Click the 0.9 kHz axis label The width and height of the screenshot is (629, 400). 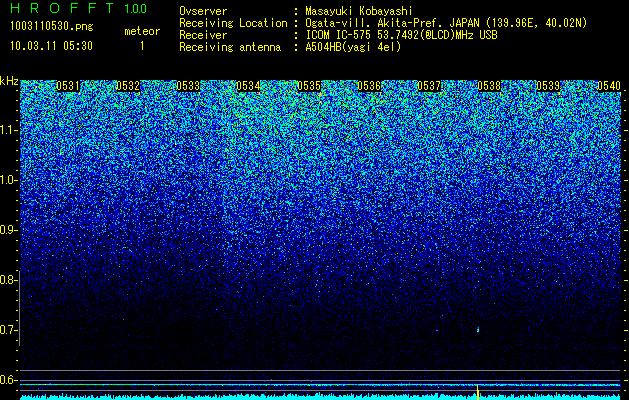point(9,230)
